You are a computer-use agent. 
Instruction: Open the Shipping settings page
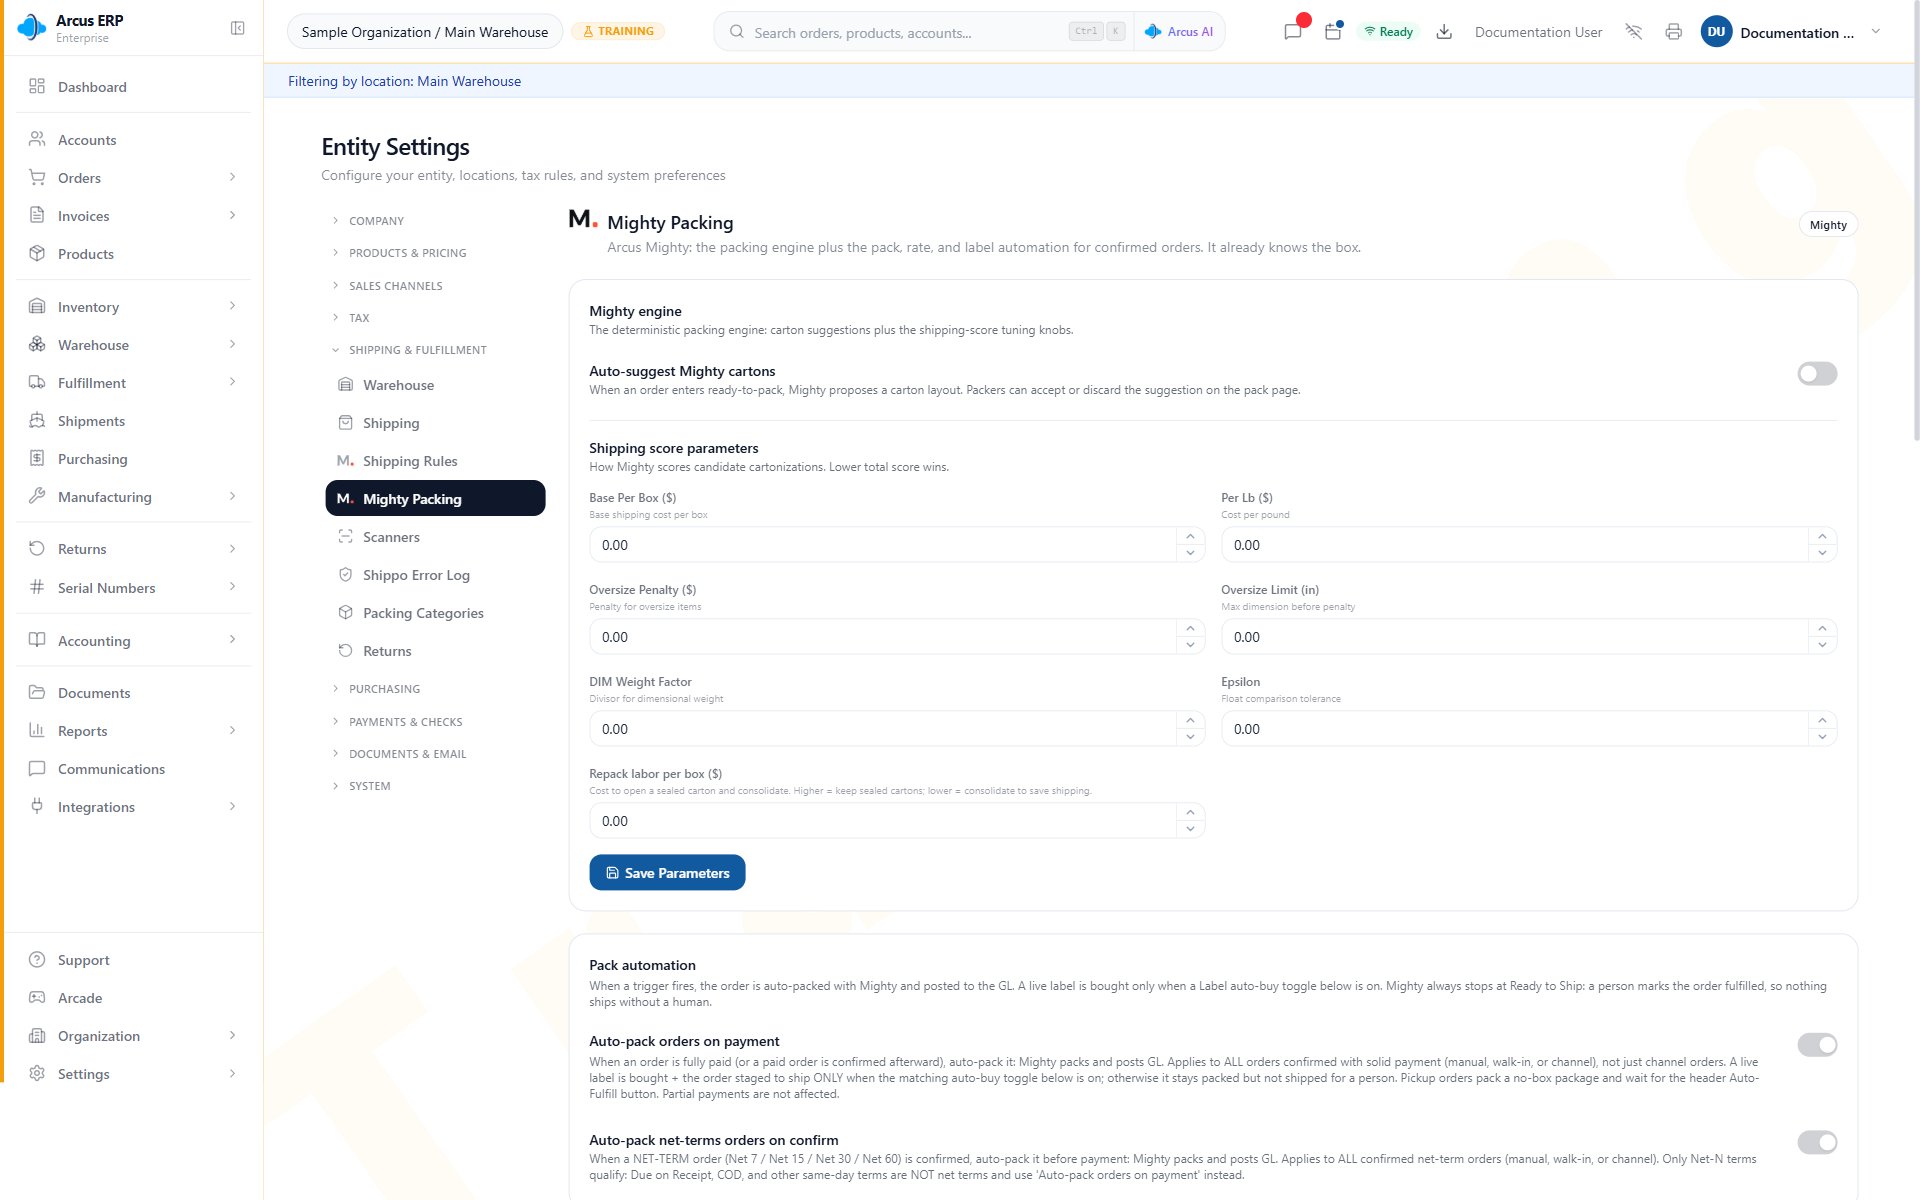click(435, 423)
